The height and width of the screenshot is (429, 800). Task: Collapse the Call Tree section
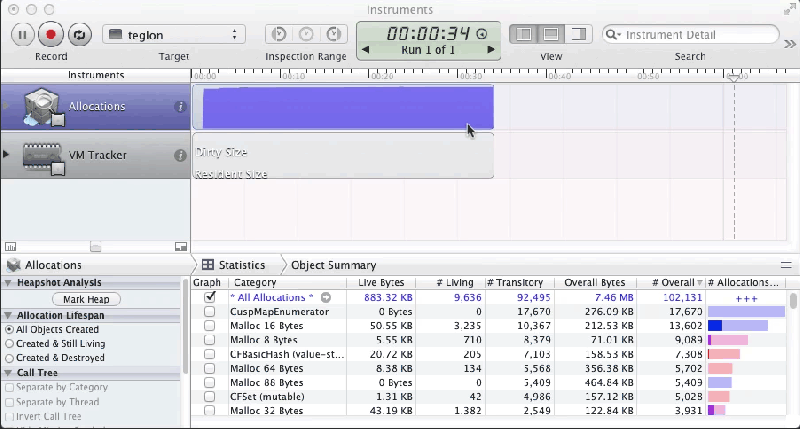(8, 372)
